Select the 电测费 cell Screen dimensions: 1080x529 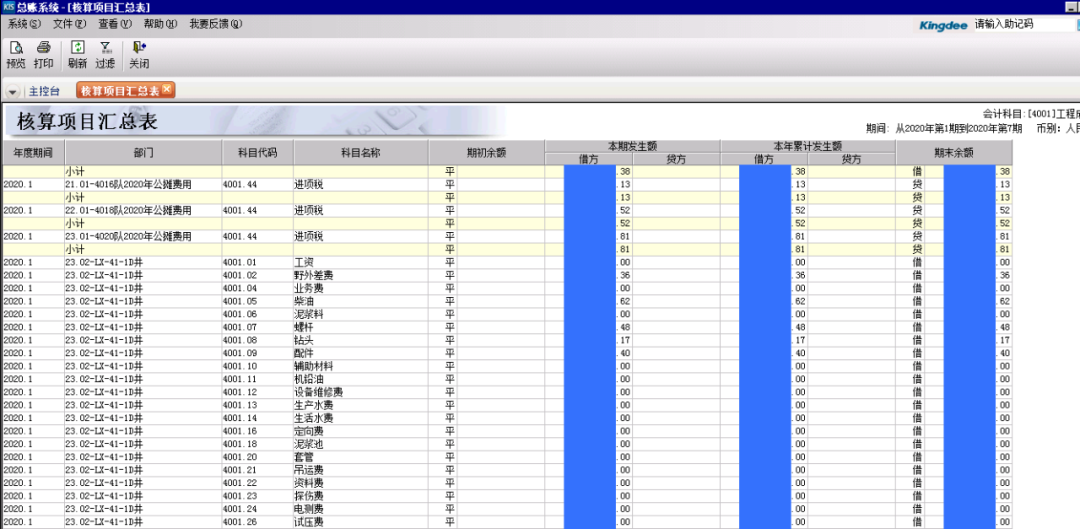361,508
